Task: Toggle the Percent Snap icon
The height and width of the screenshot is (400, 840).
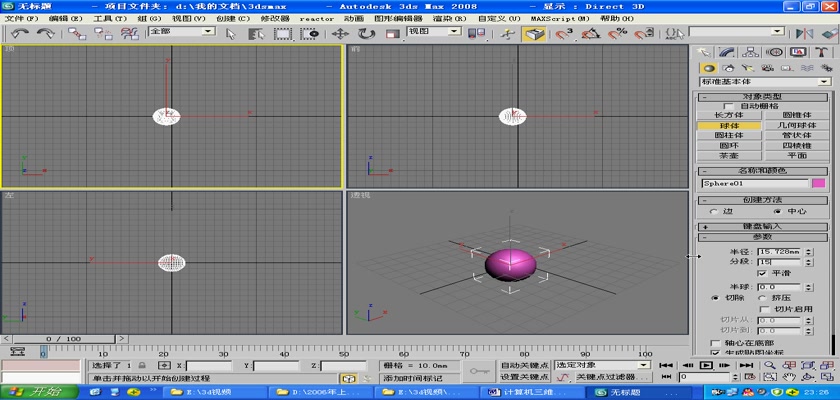Action: (617, 34)
